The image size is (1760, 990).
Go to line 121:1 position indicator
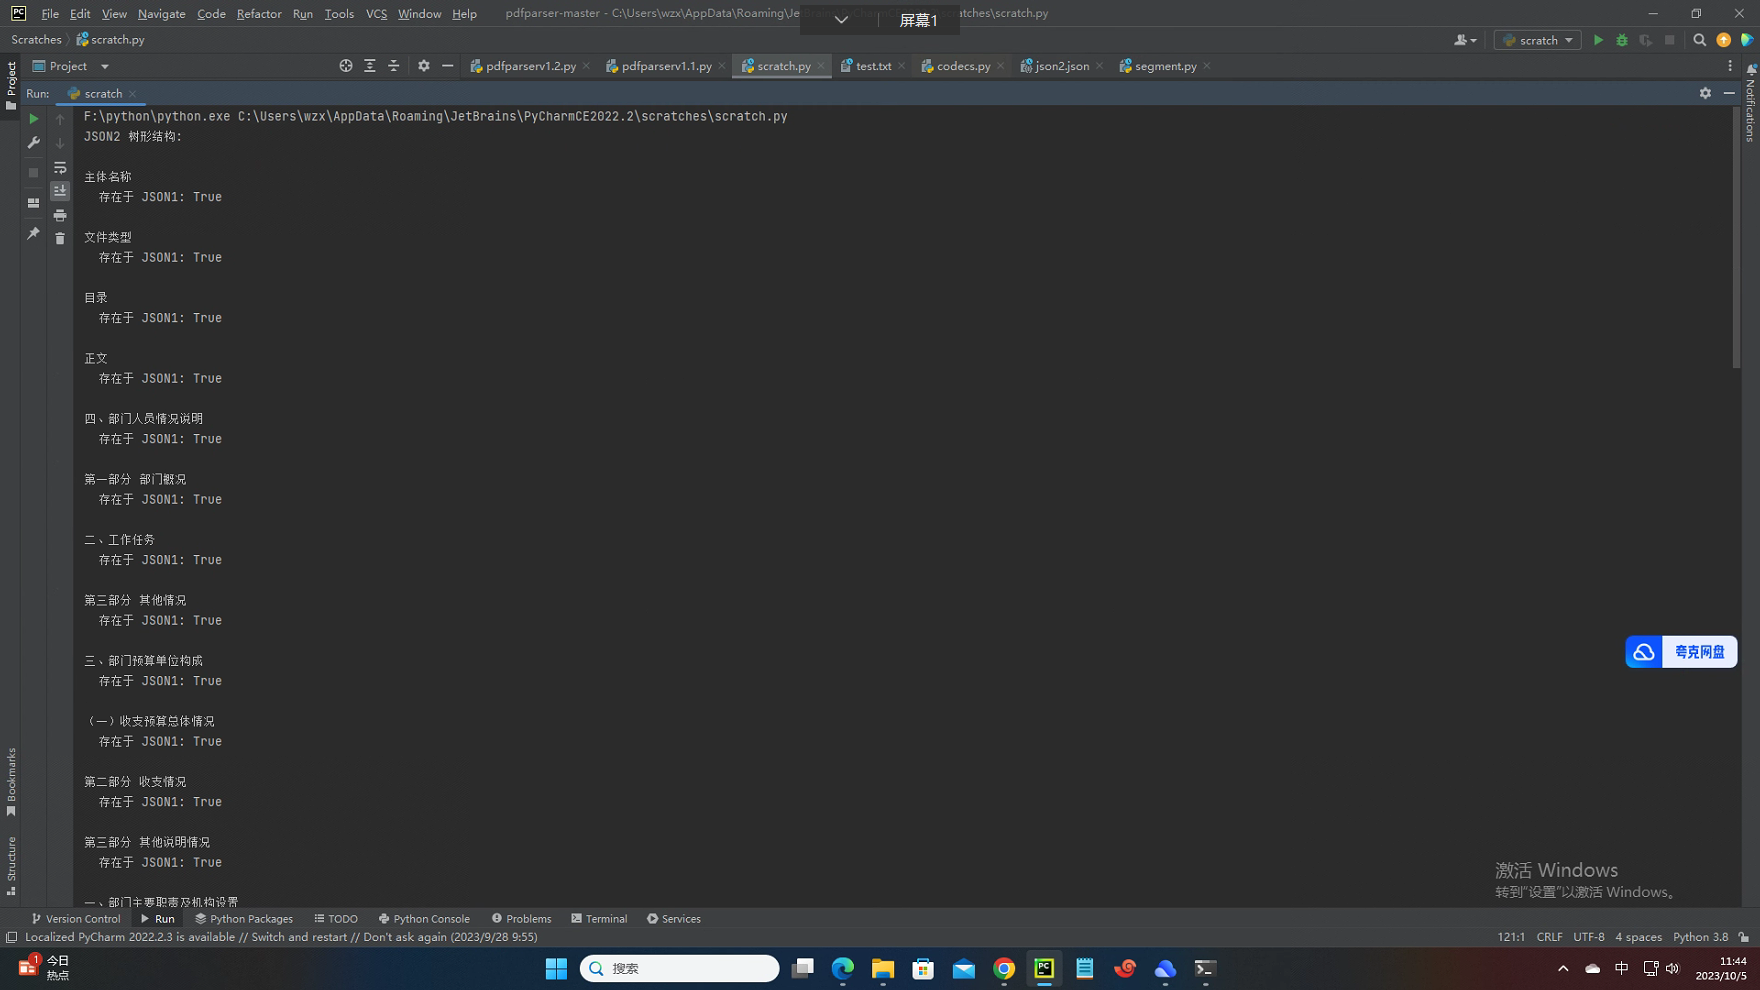[x=1511, y=937]
